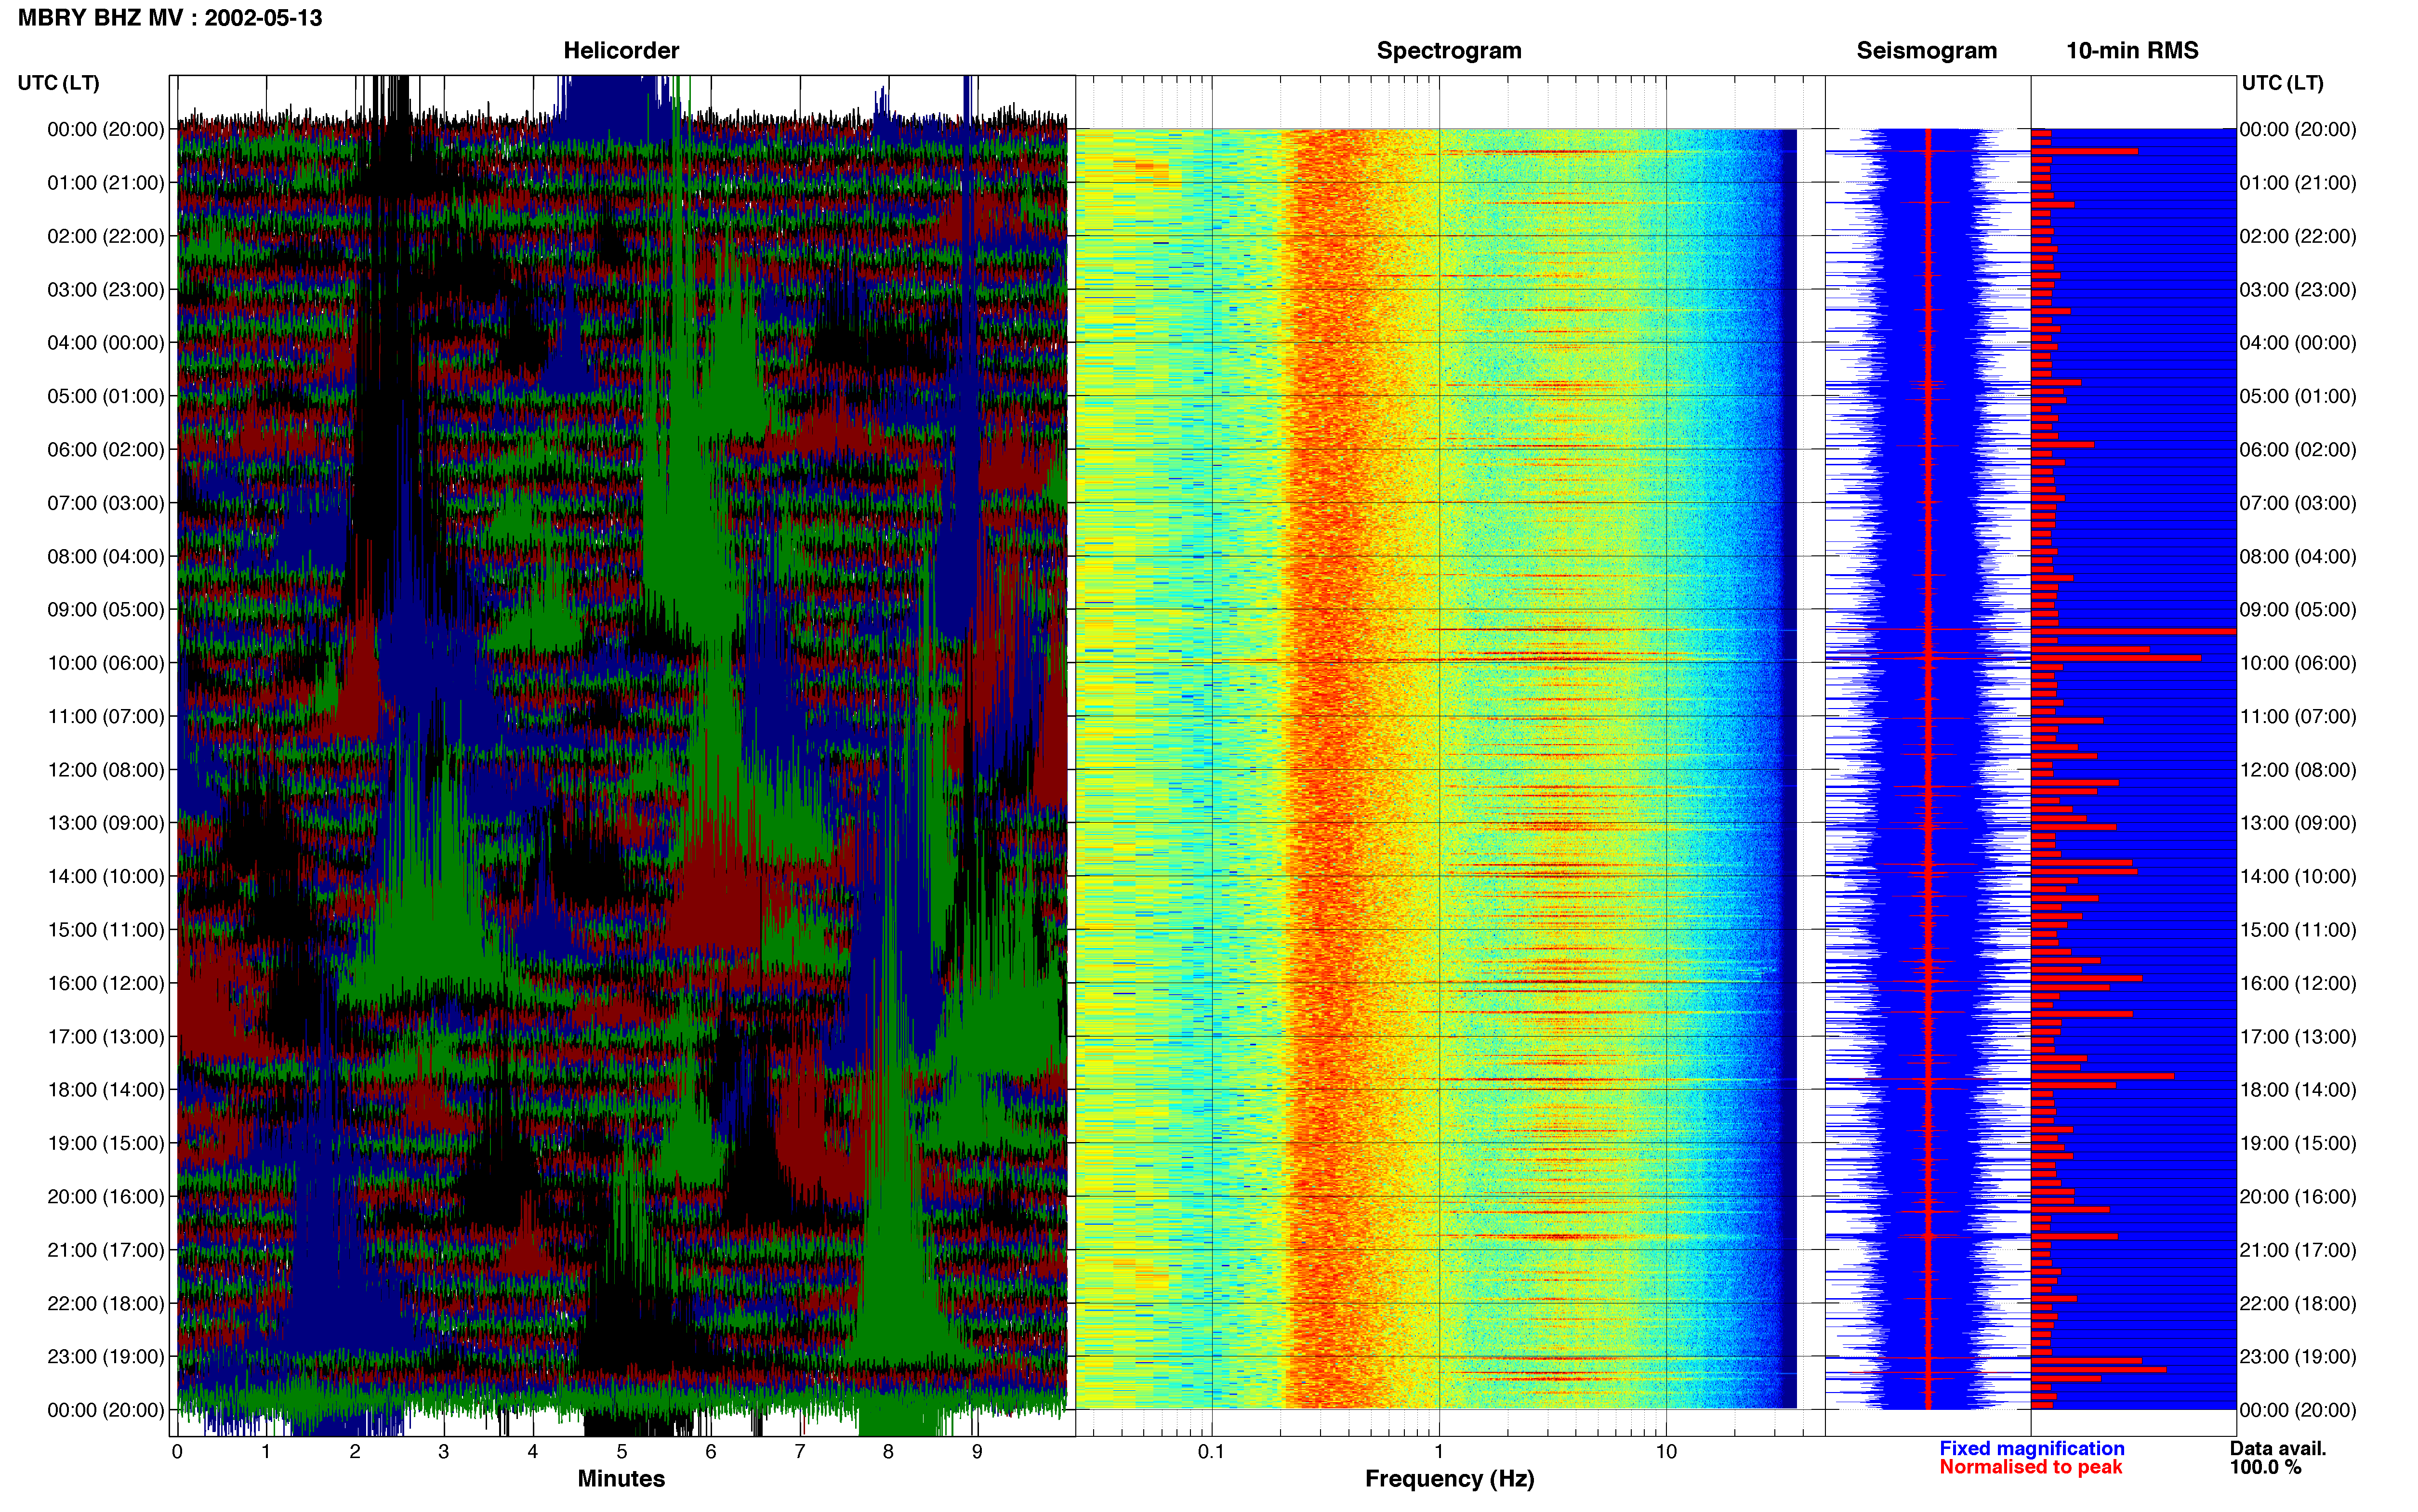Click frequency tick "10" under the Spectrogram
The image size is (2418, 1512).
click(1666, 1452)
